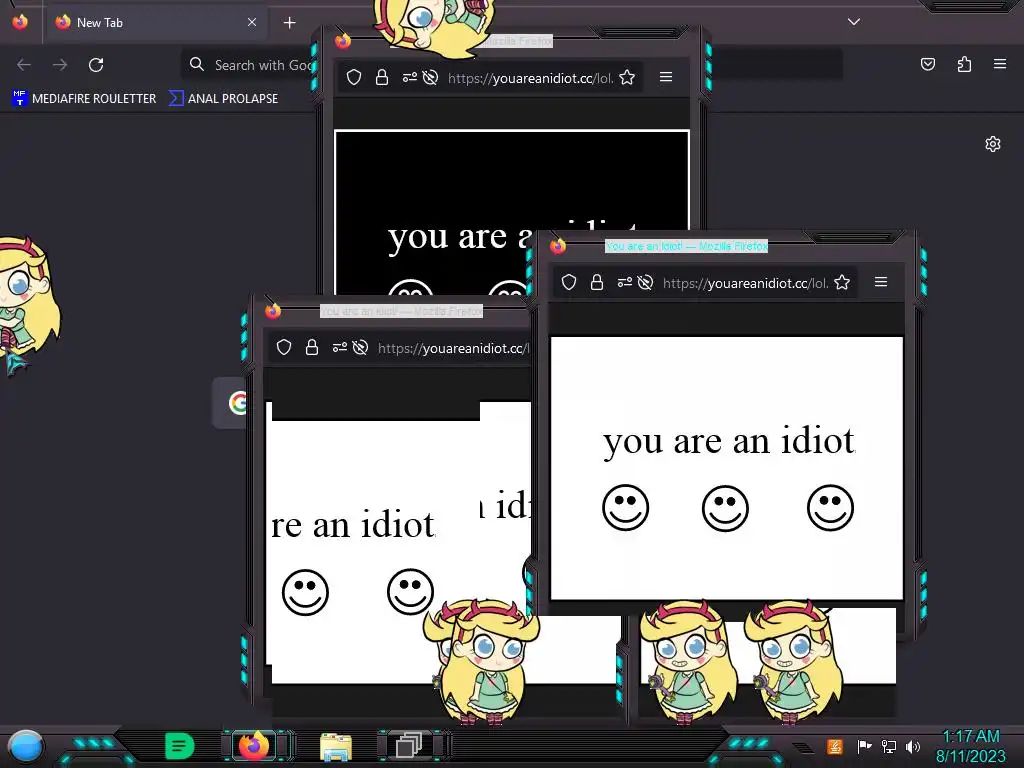The width and height of the screenshot is (1024, 768).
Task: Show tracking protection shield in bottom-left popup
Action: (x=283, y=347)
